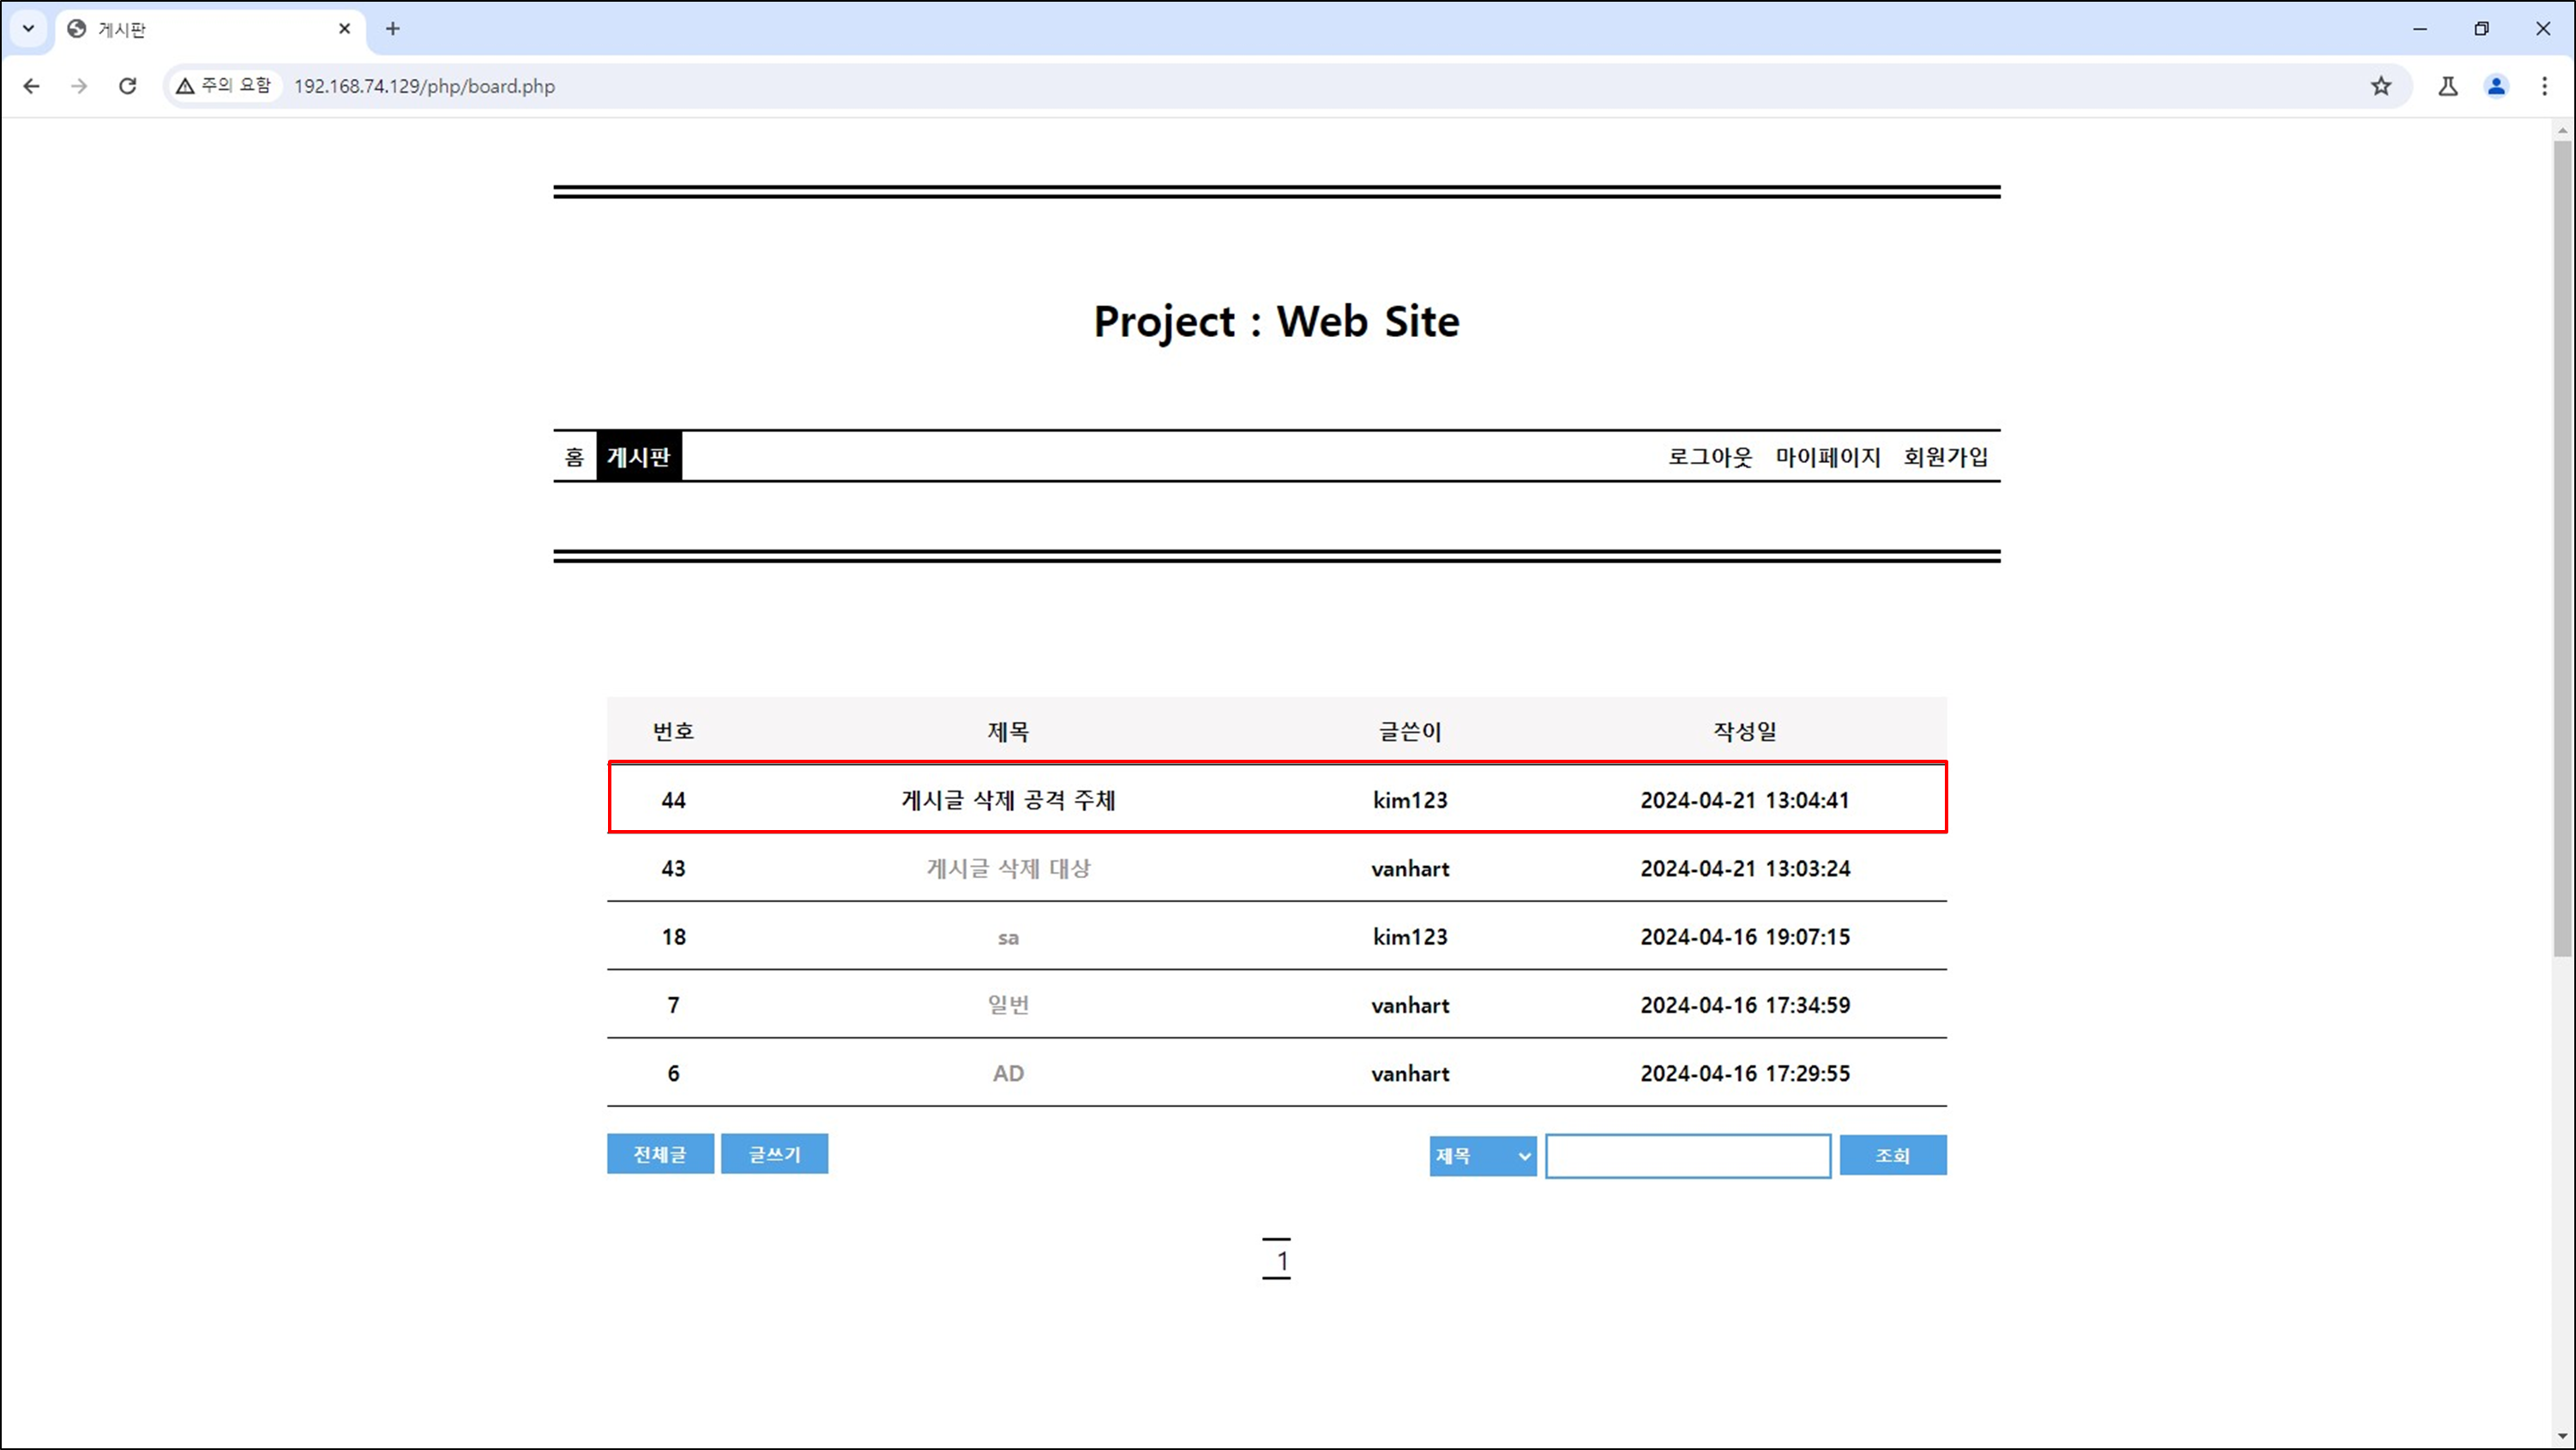Expand the tab search chevron
Screen dimensions: 2576x1450
click(x=28, y=29)
